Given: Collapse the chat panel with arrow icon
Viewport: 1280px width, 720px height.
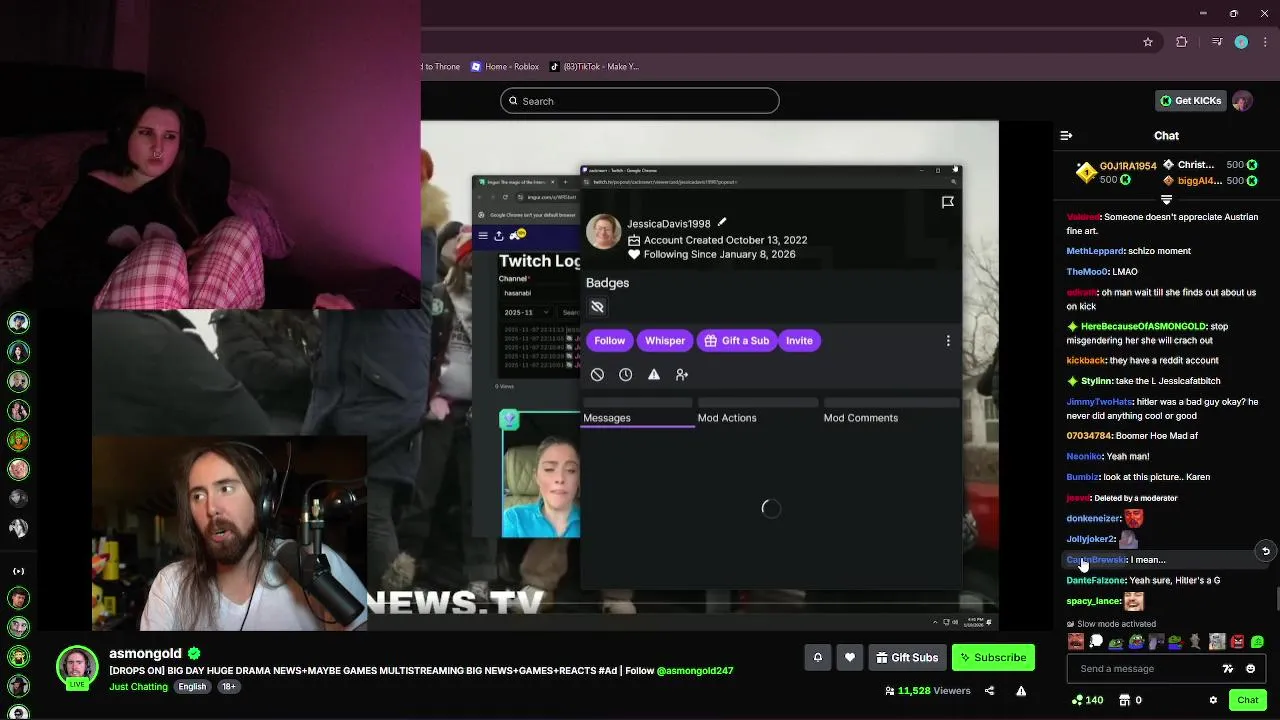Looking at the screenshot, I should (x=1066, y=136).
